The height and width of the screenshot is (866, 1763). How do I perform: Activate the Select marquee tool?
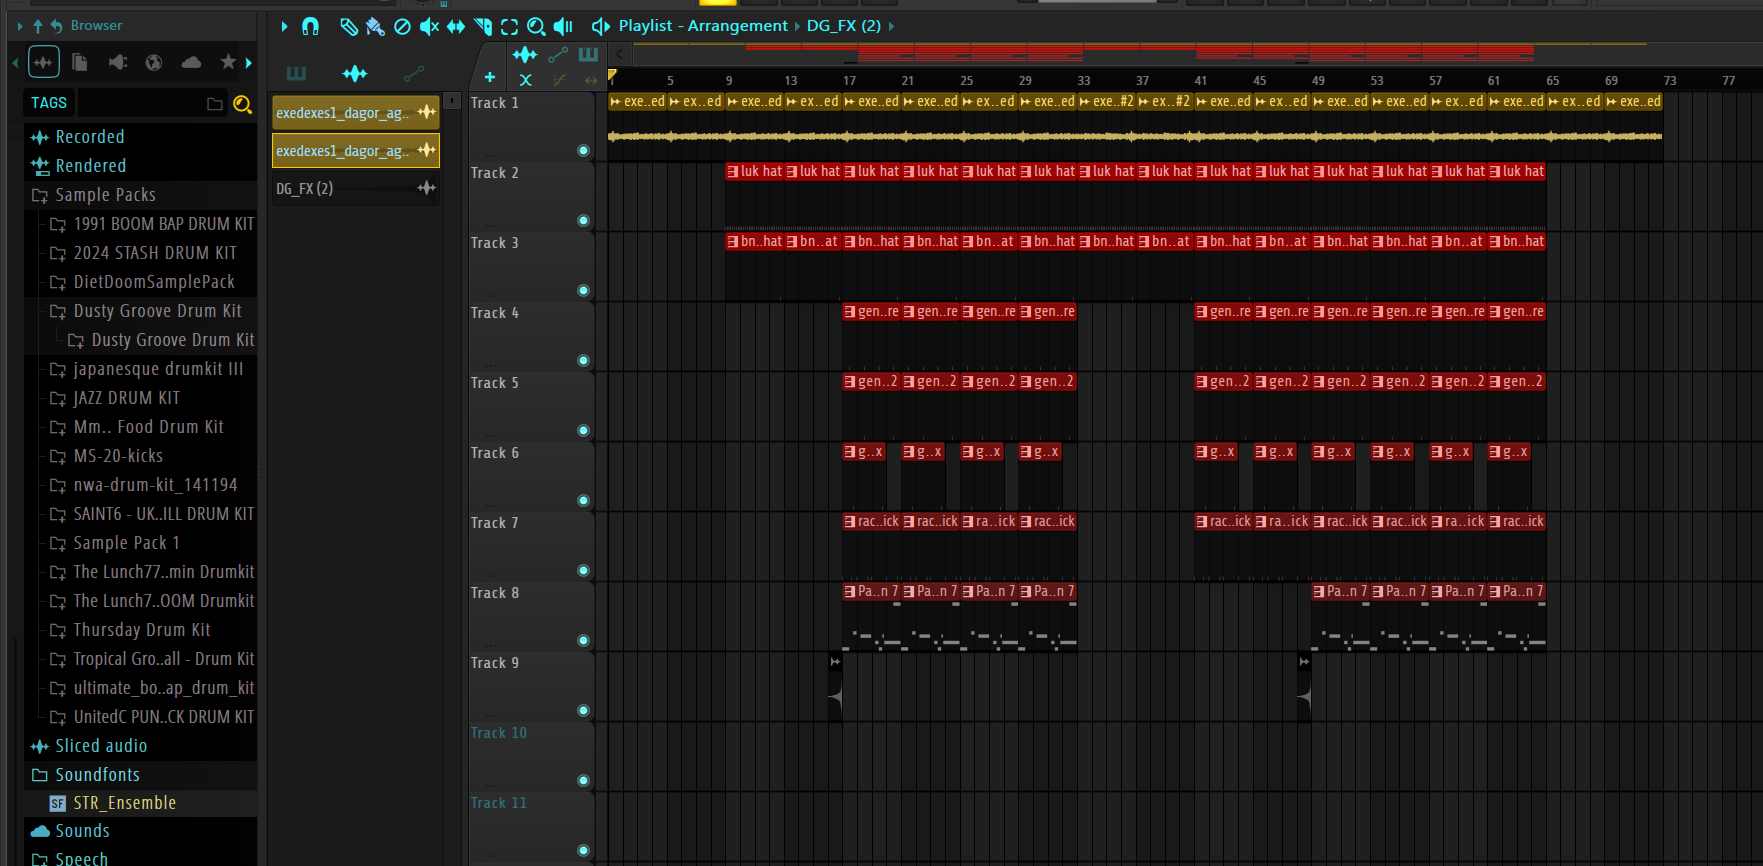point(510,27)
